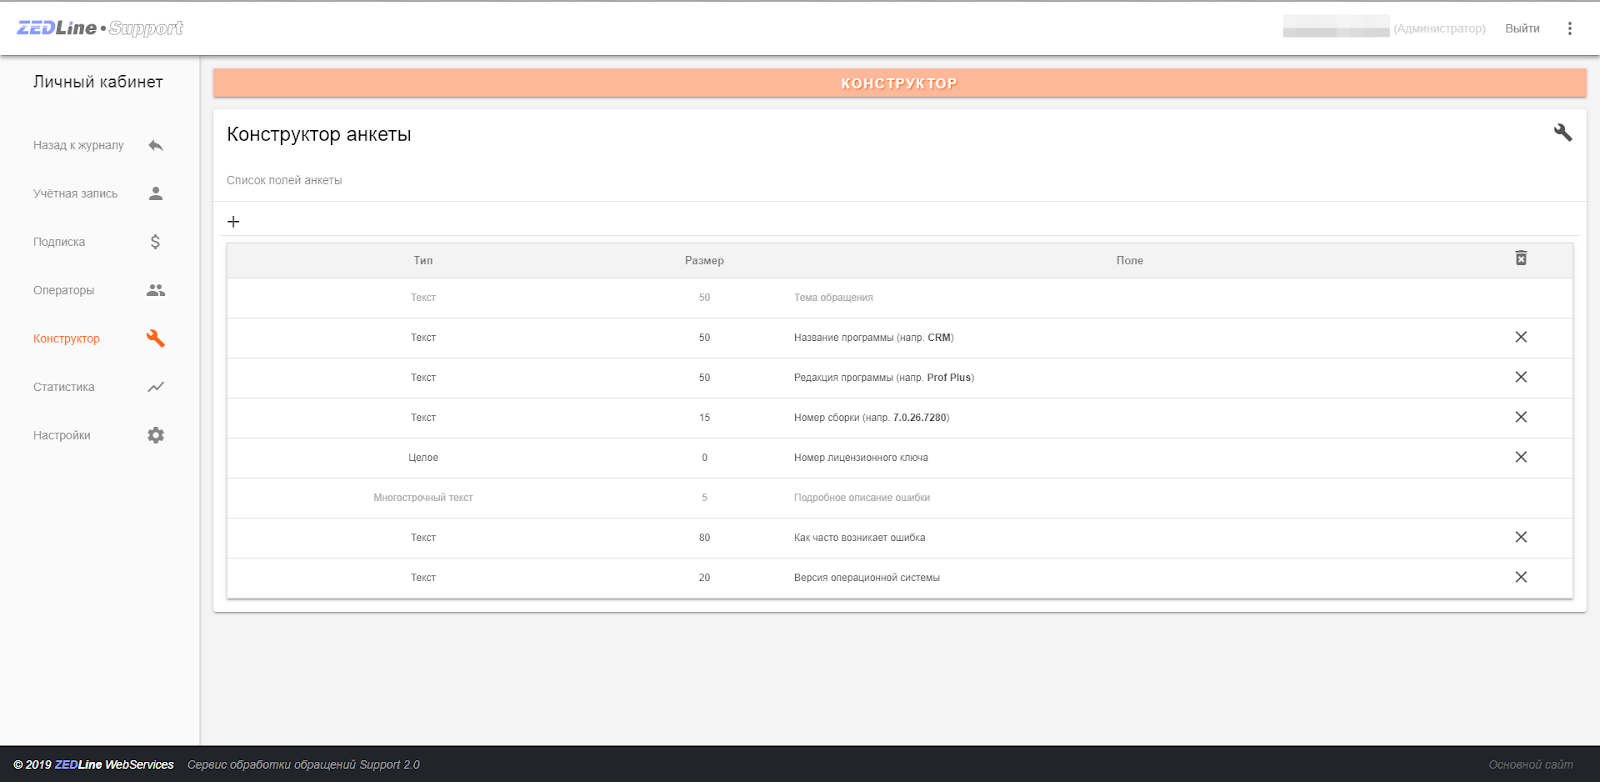Add a new field with plus icon
Screen dimensions: 1600x782
[233, 222]
